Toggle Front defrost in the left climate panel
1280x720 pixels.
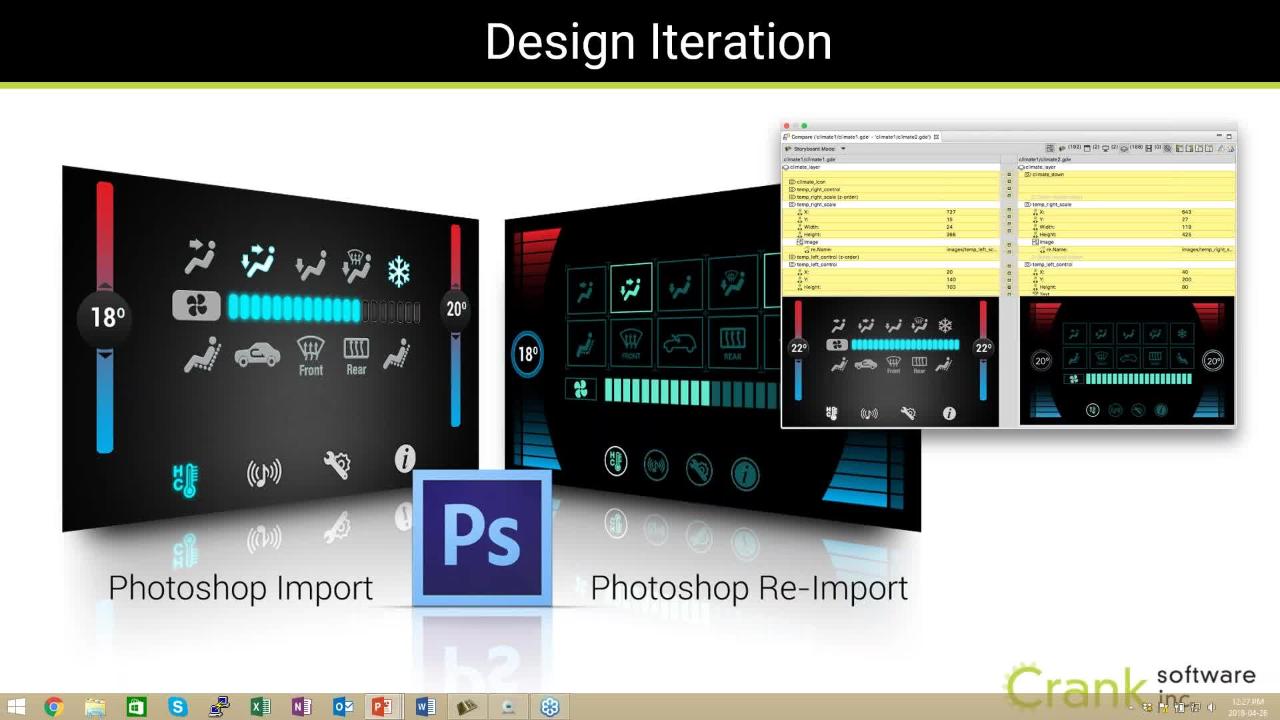point(311,355)
